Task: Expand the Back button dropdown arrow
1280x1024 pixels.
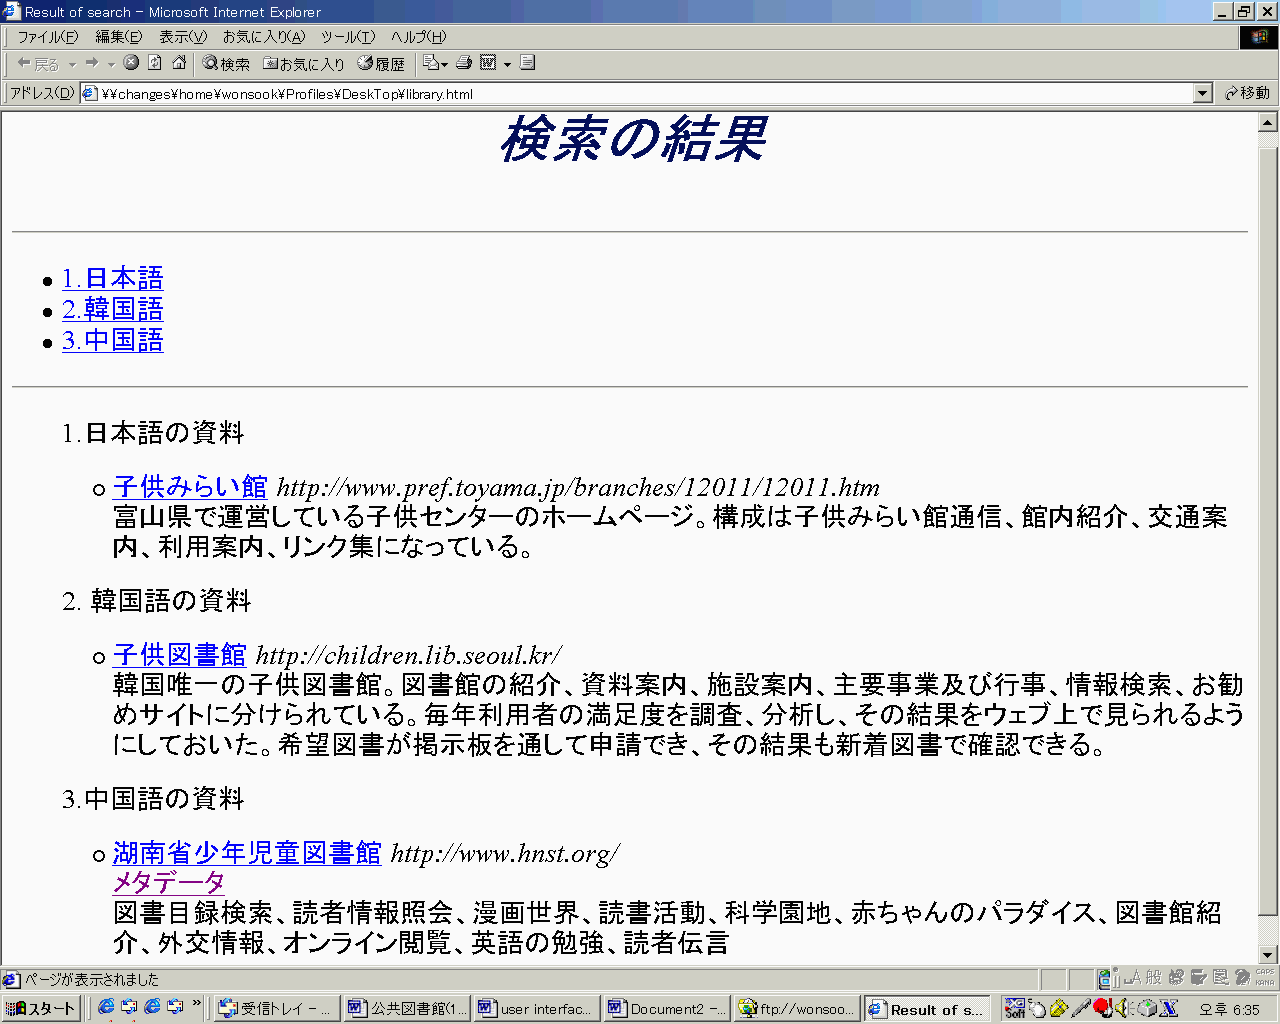Action: pos(75,62)
